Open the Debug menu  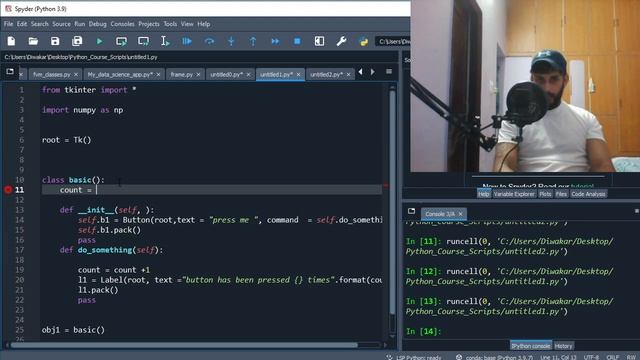98,24
